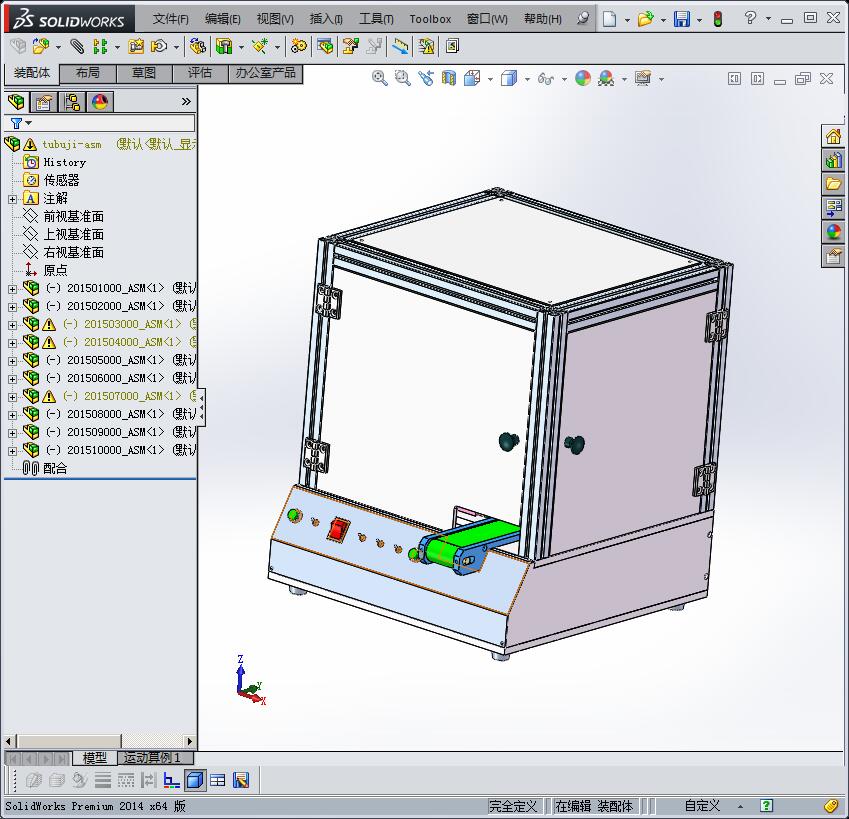
Task: Toggle the 3D shaded view button in bottom toolbar
Action: 195,780
